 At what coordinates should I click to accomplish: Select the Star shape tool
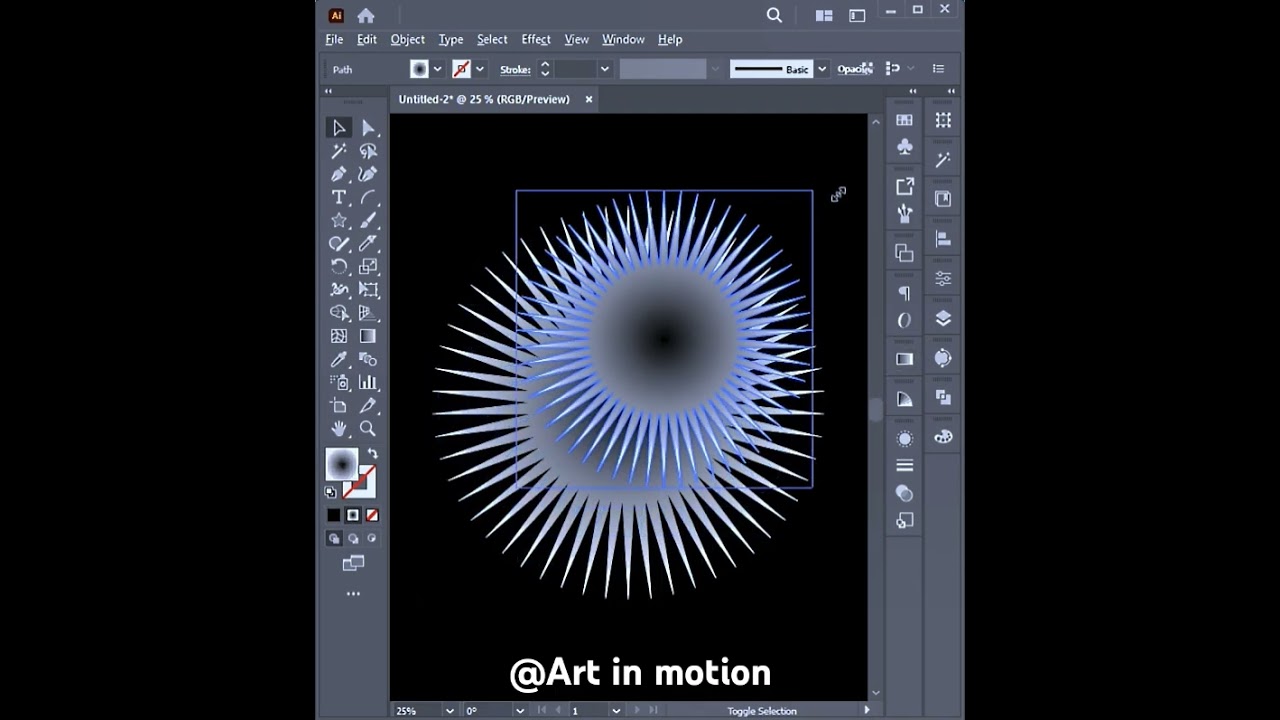click(x=339, y=220)
